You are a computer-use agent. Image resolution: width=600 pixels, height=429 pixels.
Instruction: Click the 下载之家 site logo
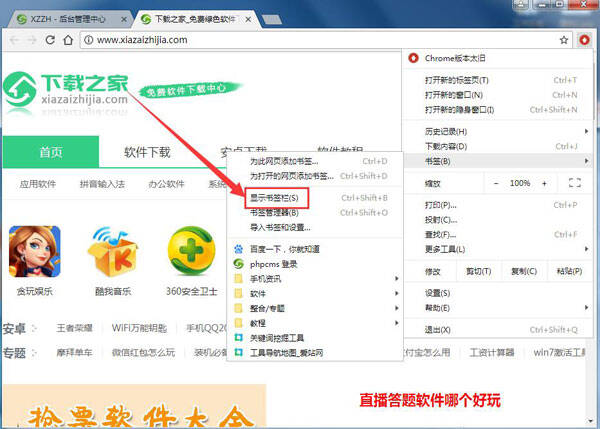(66, 90)
